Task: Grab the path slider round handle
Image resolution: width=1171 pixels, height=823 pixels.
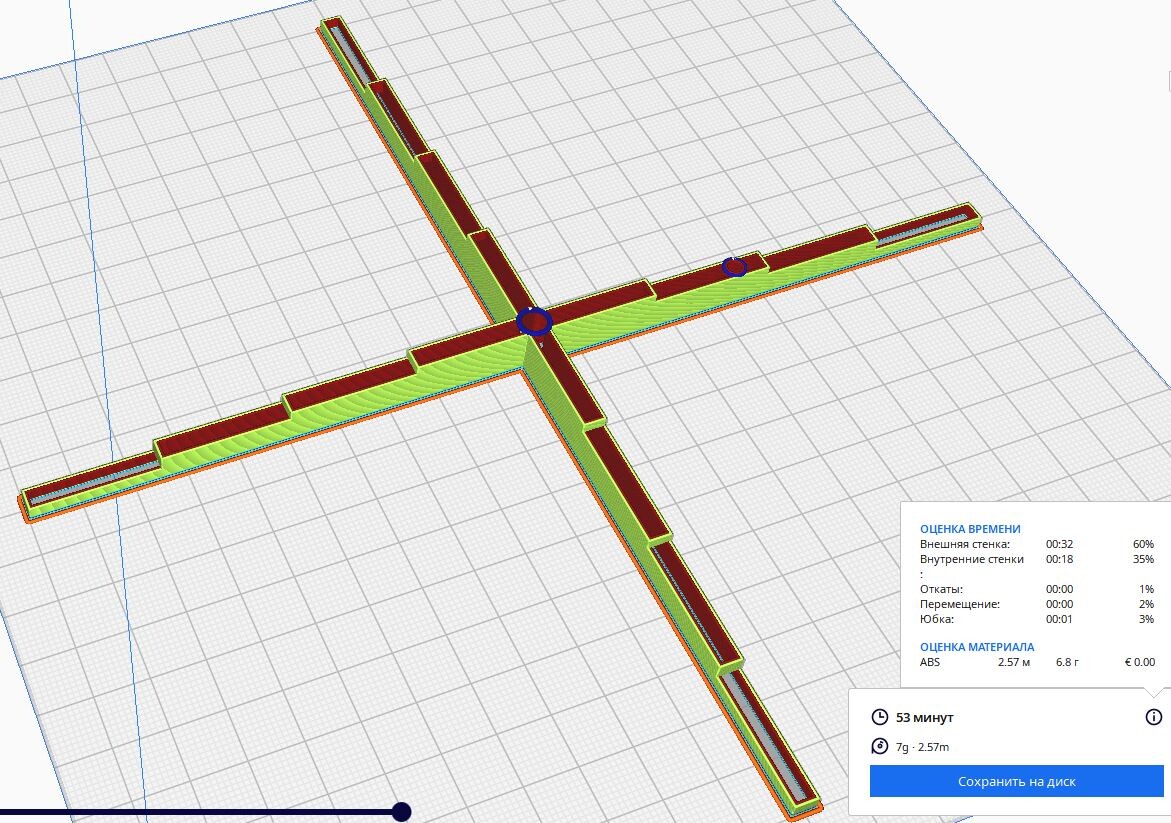Action: [402, 812]
